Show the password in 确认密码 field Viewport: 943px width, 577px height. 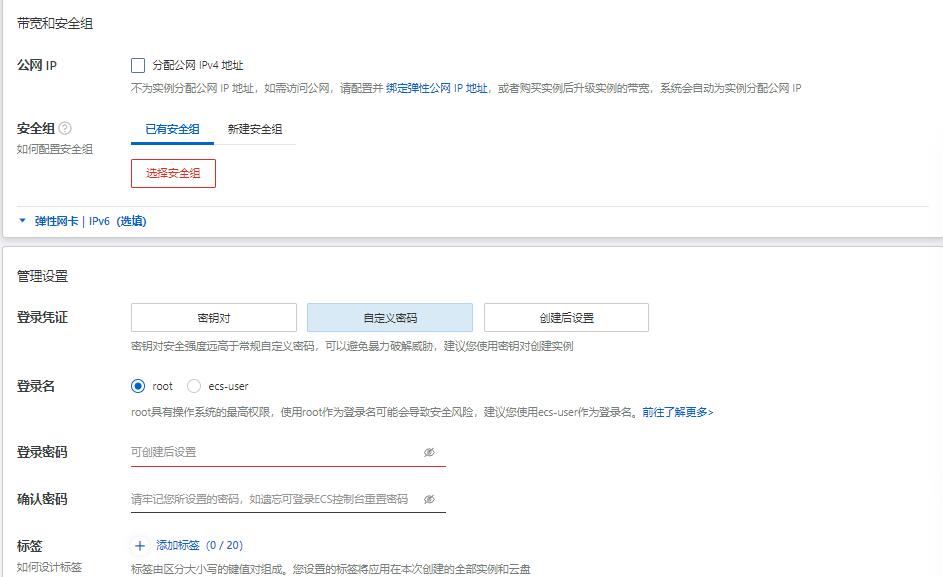coord(429,499)
